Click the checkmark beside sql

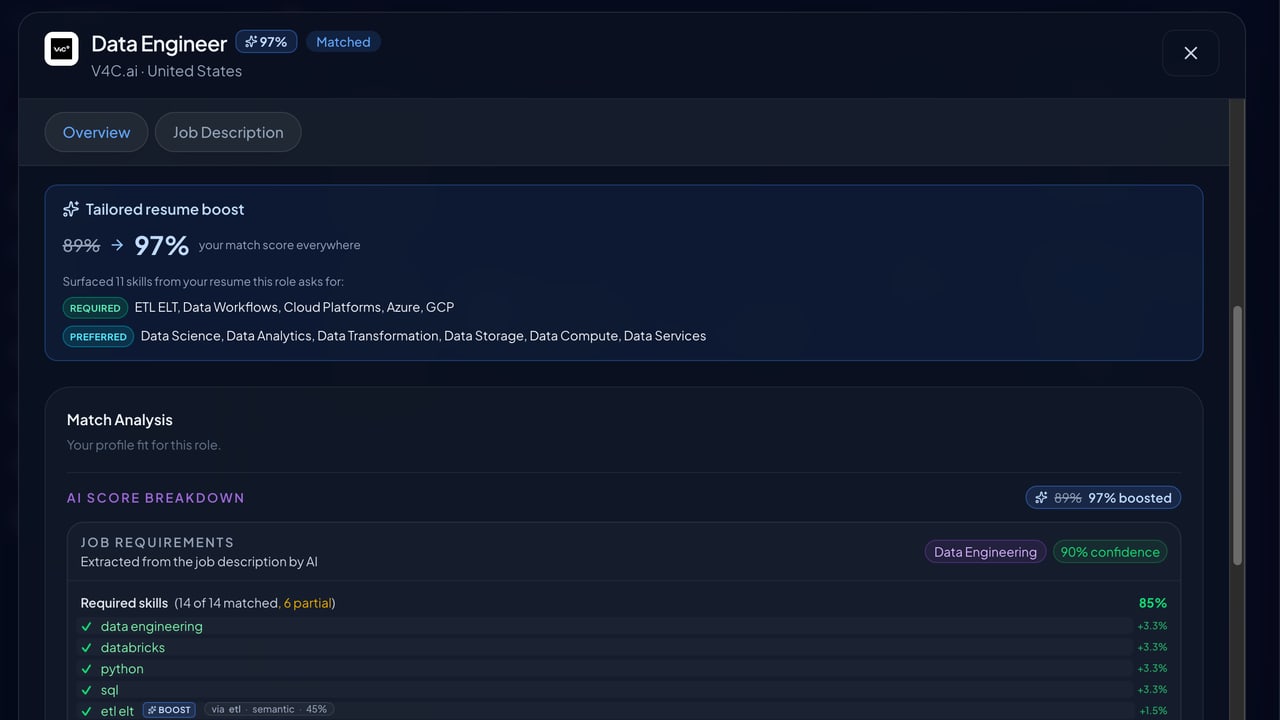(x=87, y=690)
